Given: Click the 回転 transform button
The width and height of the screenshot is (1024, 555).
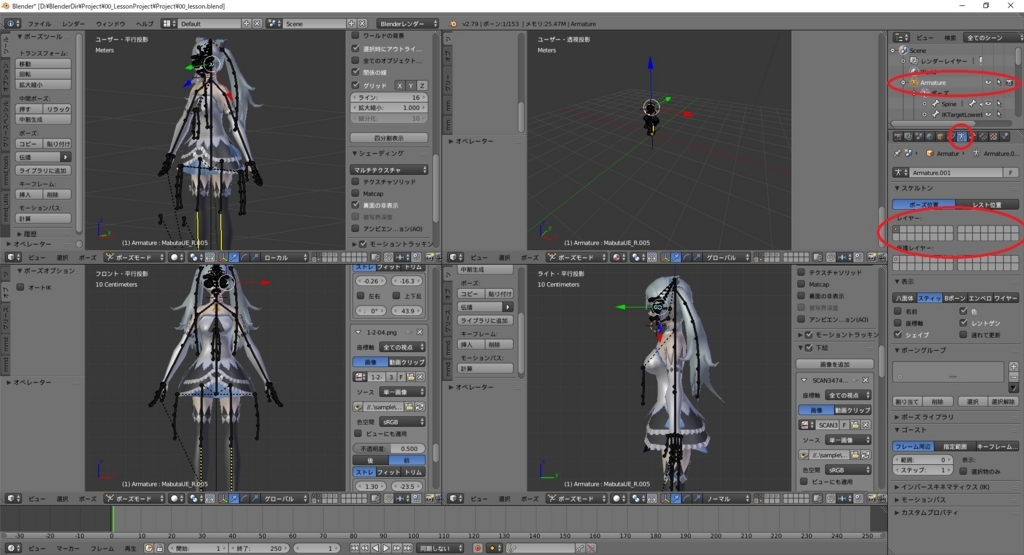Looking at the screenshot, I should (43, 74).
